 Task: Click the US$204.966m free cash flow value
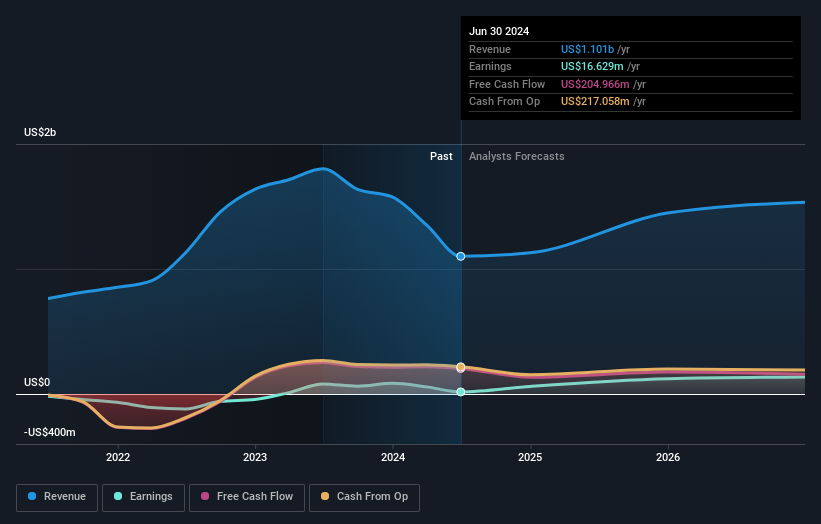(x=595, y=84)
